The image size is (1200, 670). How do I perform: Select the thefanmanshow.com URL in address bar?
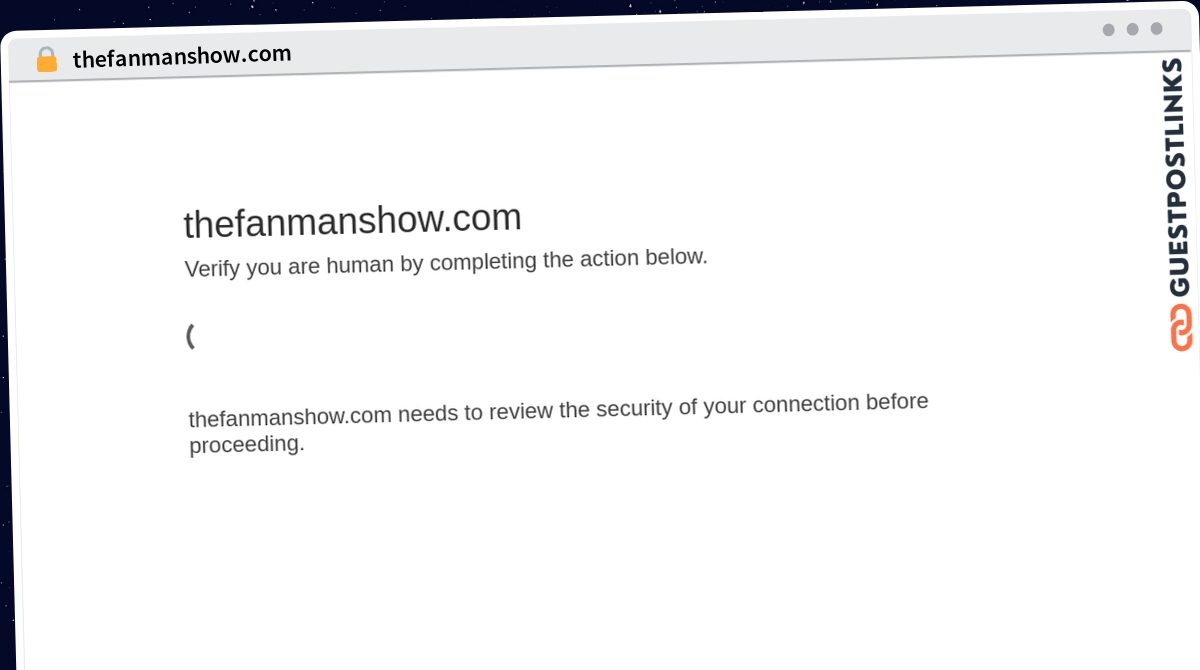(x=182, y=56)
